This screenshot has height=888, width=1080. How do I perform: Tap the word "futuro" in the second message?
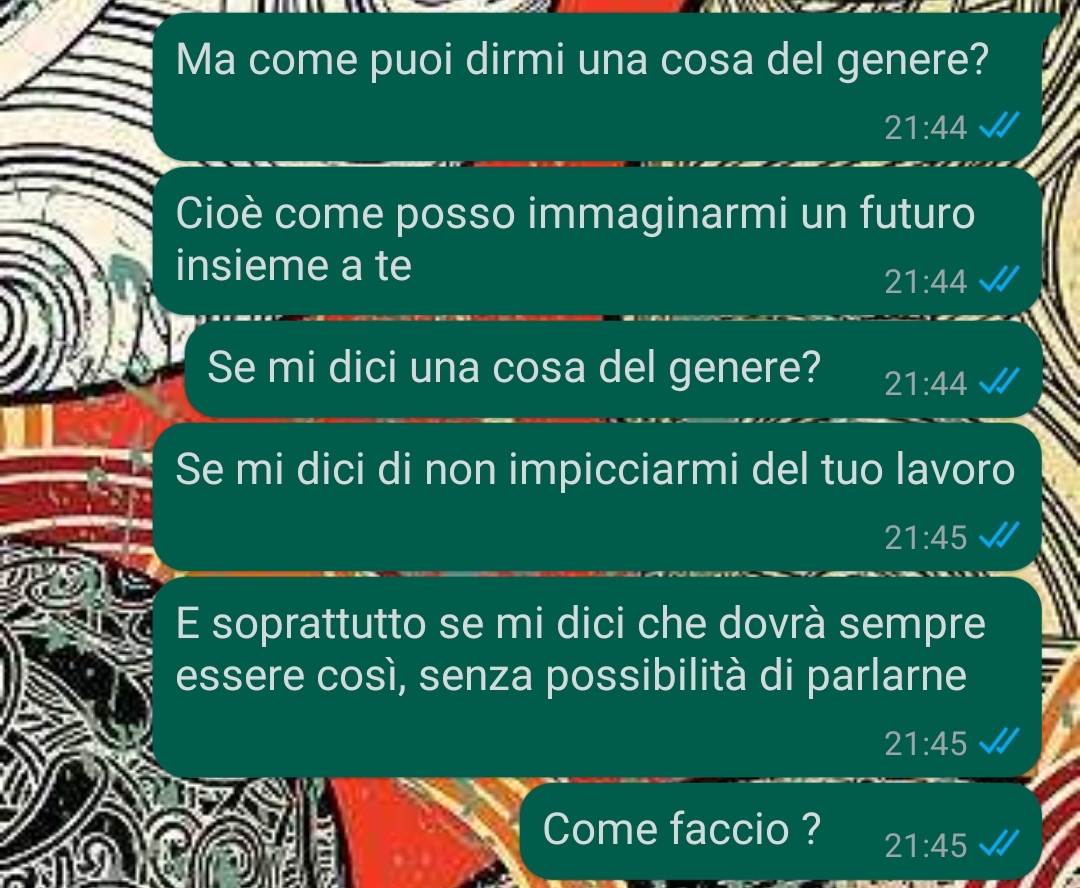917,213
